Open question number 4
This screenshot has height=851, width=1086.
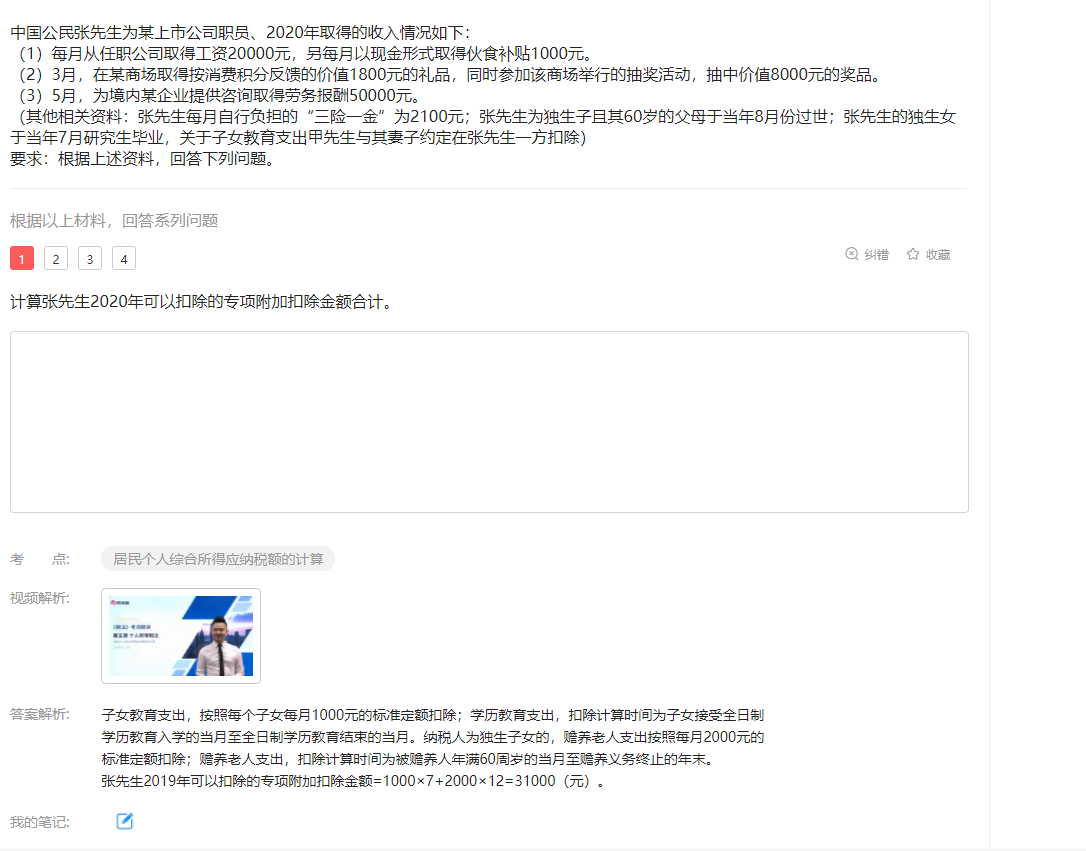[123, 258]
